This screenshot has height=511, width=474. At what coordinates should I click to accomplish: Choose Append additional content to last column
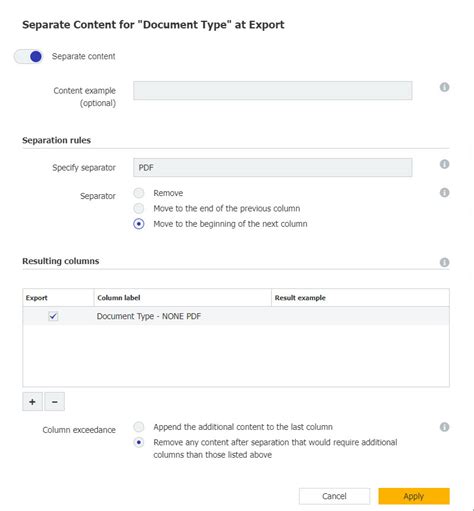pos(139,427)
